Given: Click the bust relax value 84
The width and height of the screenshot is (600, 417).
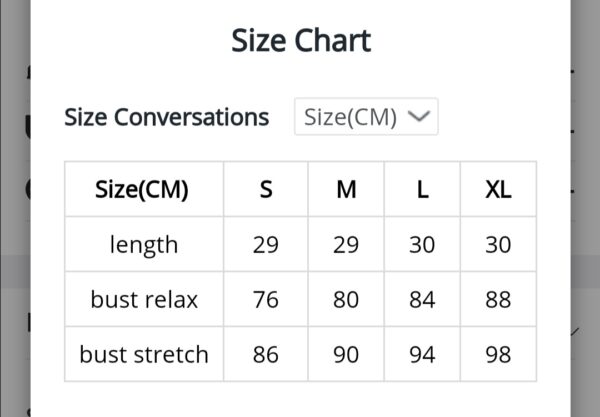Looking at the screenshot, I should 422,299.
